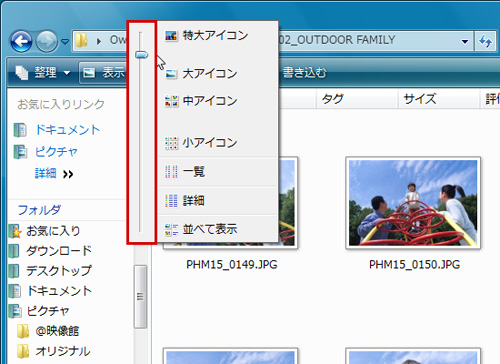
Task: Open the address bar history dropdown arrow
Action: pos(465,42)
